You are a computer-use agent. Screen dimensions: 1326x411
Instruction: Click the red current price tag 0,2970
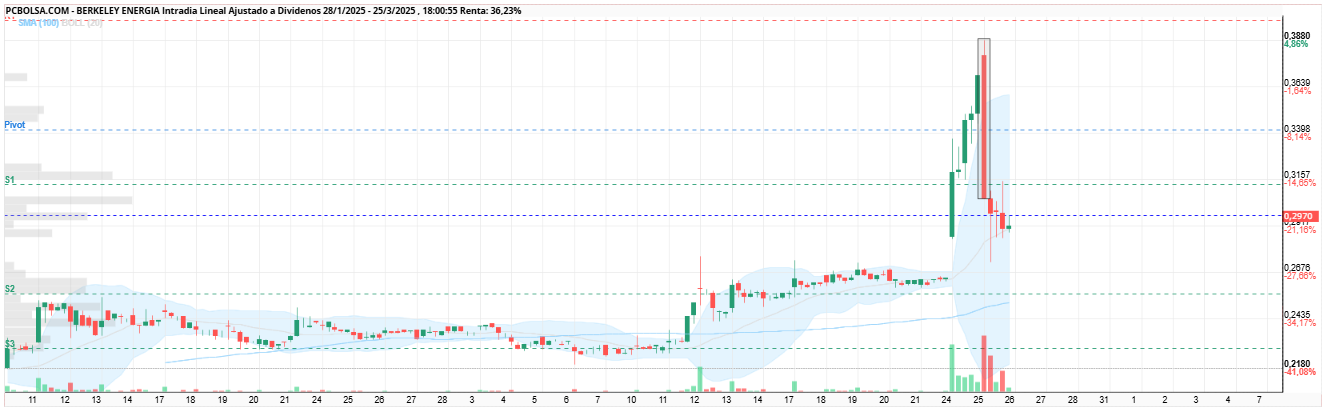[1302, 216]
